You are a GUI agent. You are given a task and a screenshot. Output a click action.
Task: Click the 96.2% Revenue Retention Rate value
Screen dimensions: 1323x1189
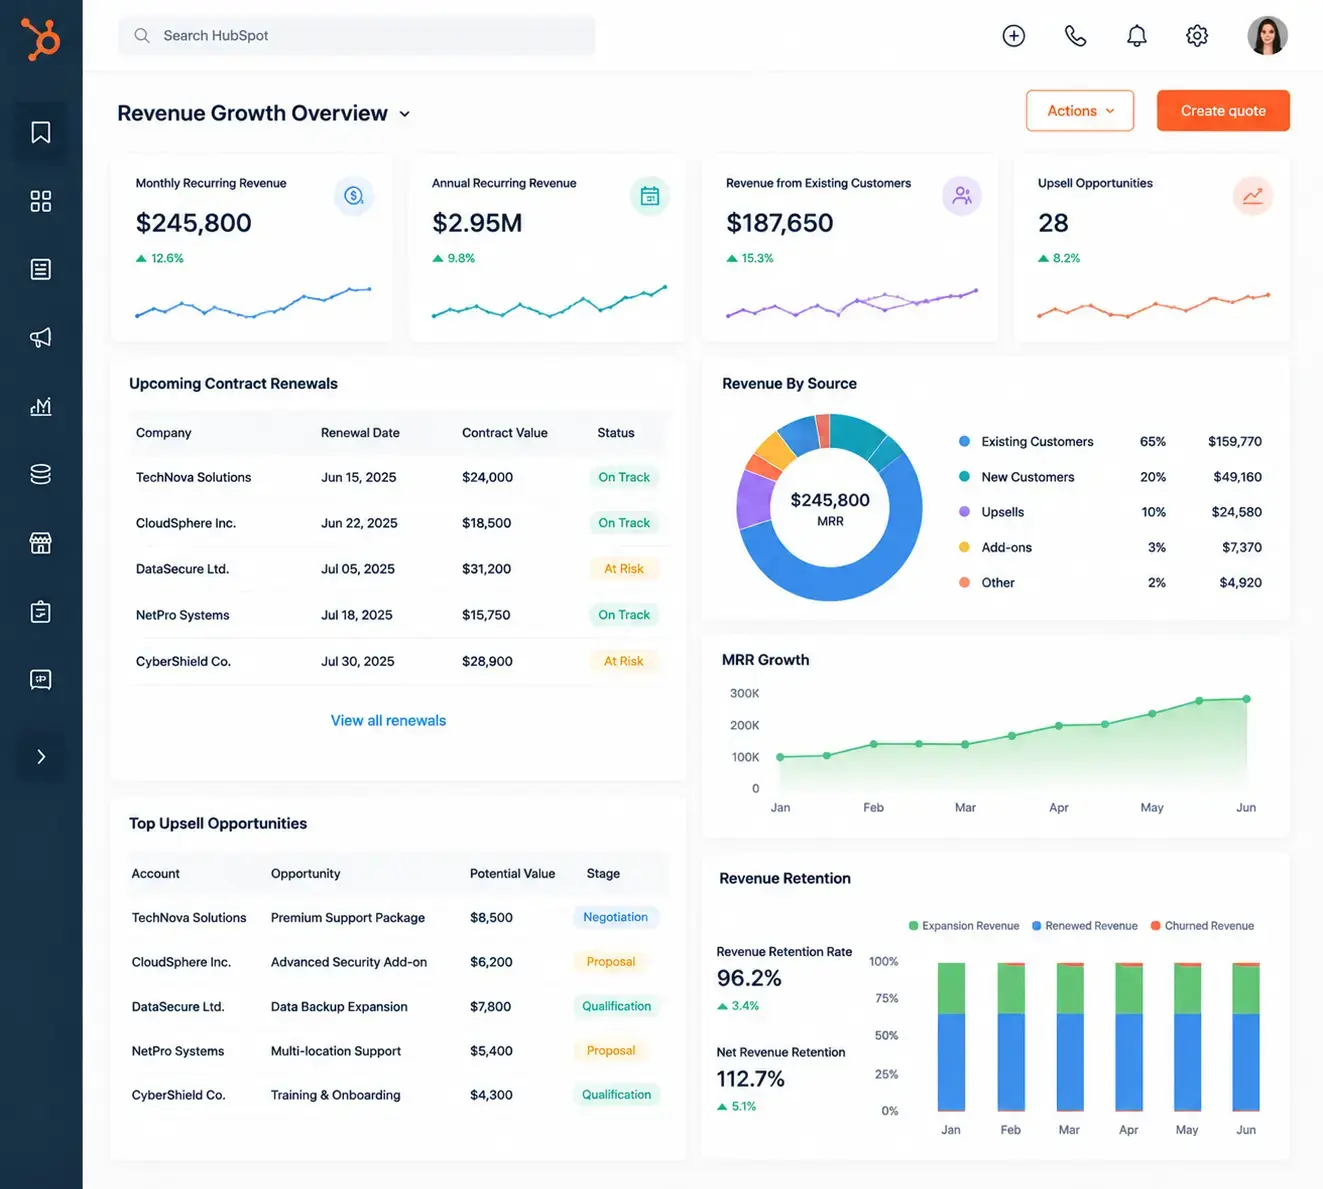coord(749,978)
